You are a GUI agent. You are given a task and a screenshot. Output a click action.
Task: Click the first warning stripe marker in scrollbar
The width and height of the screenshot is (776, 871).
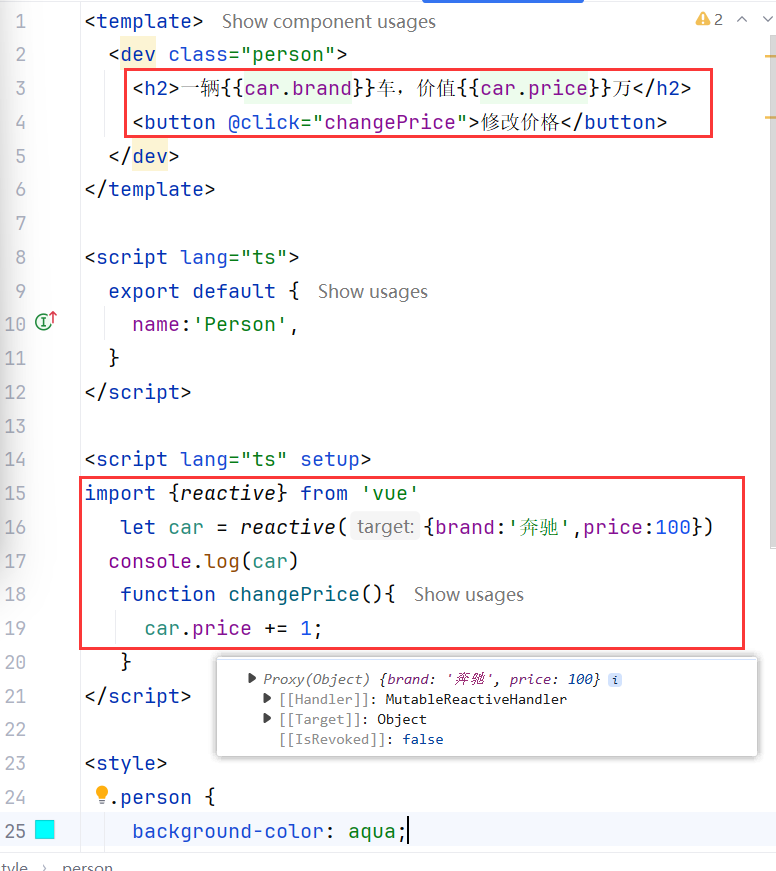click(770, 56)
